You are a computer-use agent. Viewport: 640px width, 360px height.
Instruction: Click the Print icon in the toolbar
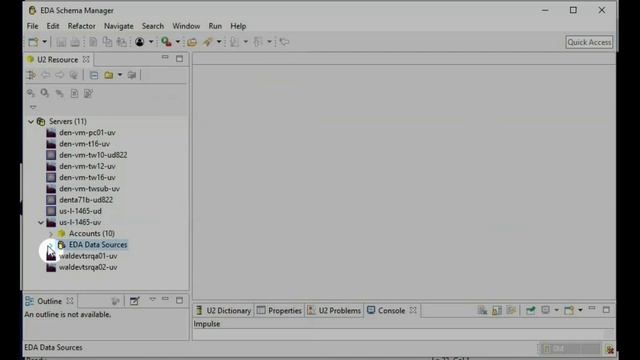[x=75, y=42]
